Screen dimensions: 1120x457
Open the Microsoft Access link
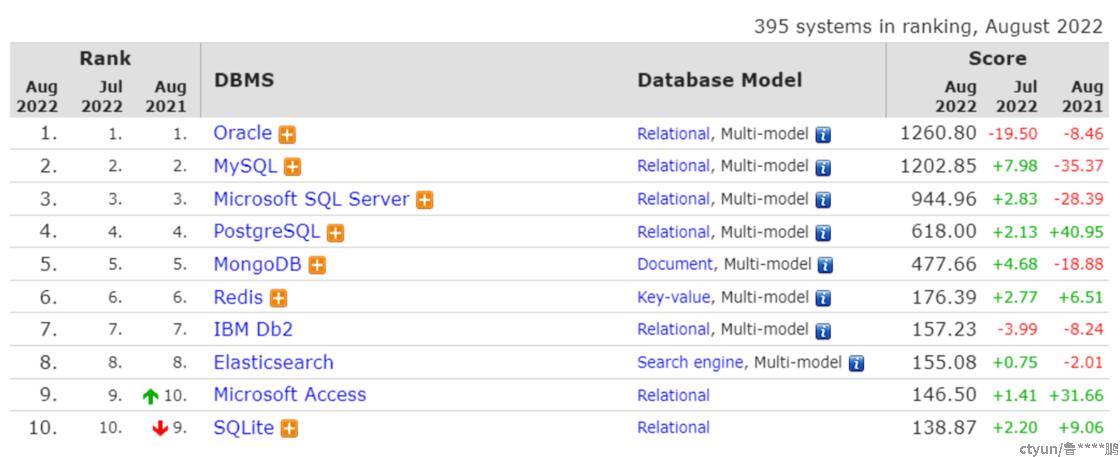click(290, 395)
